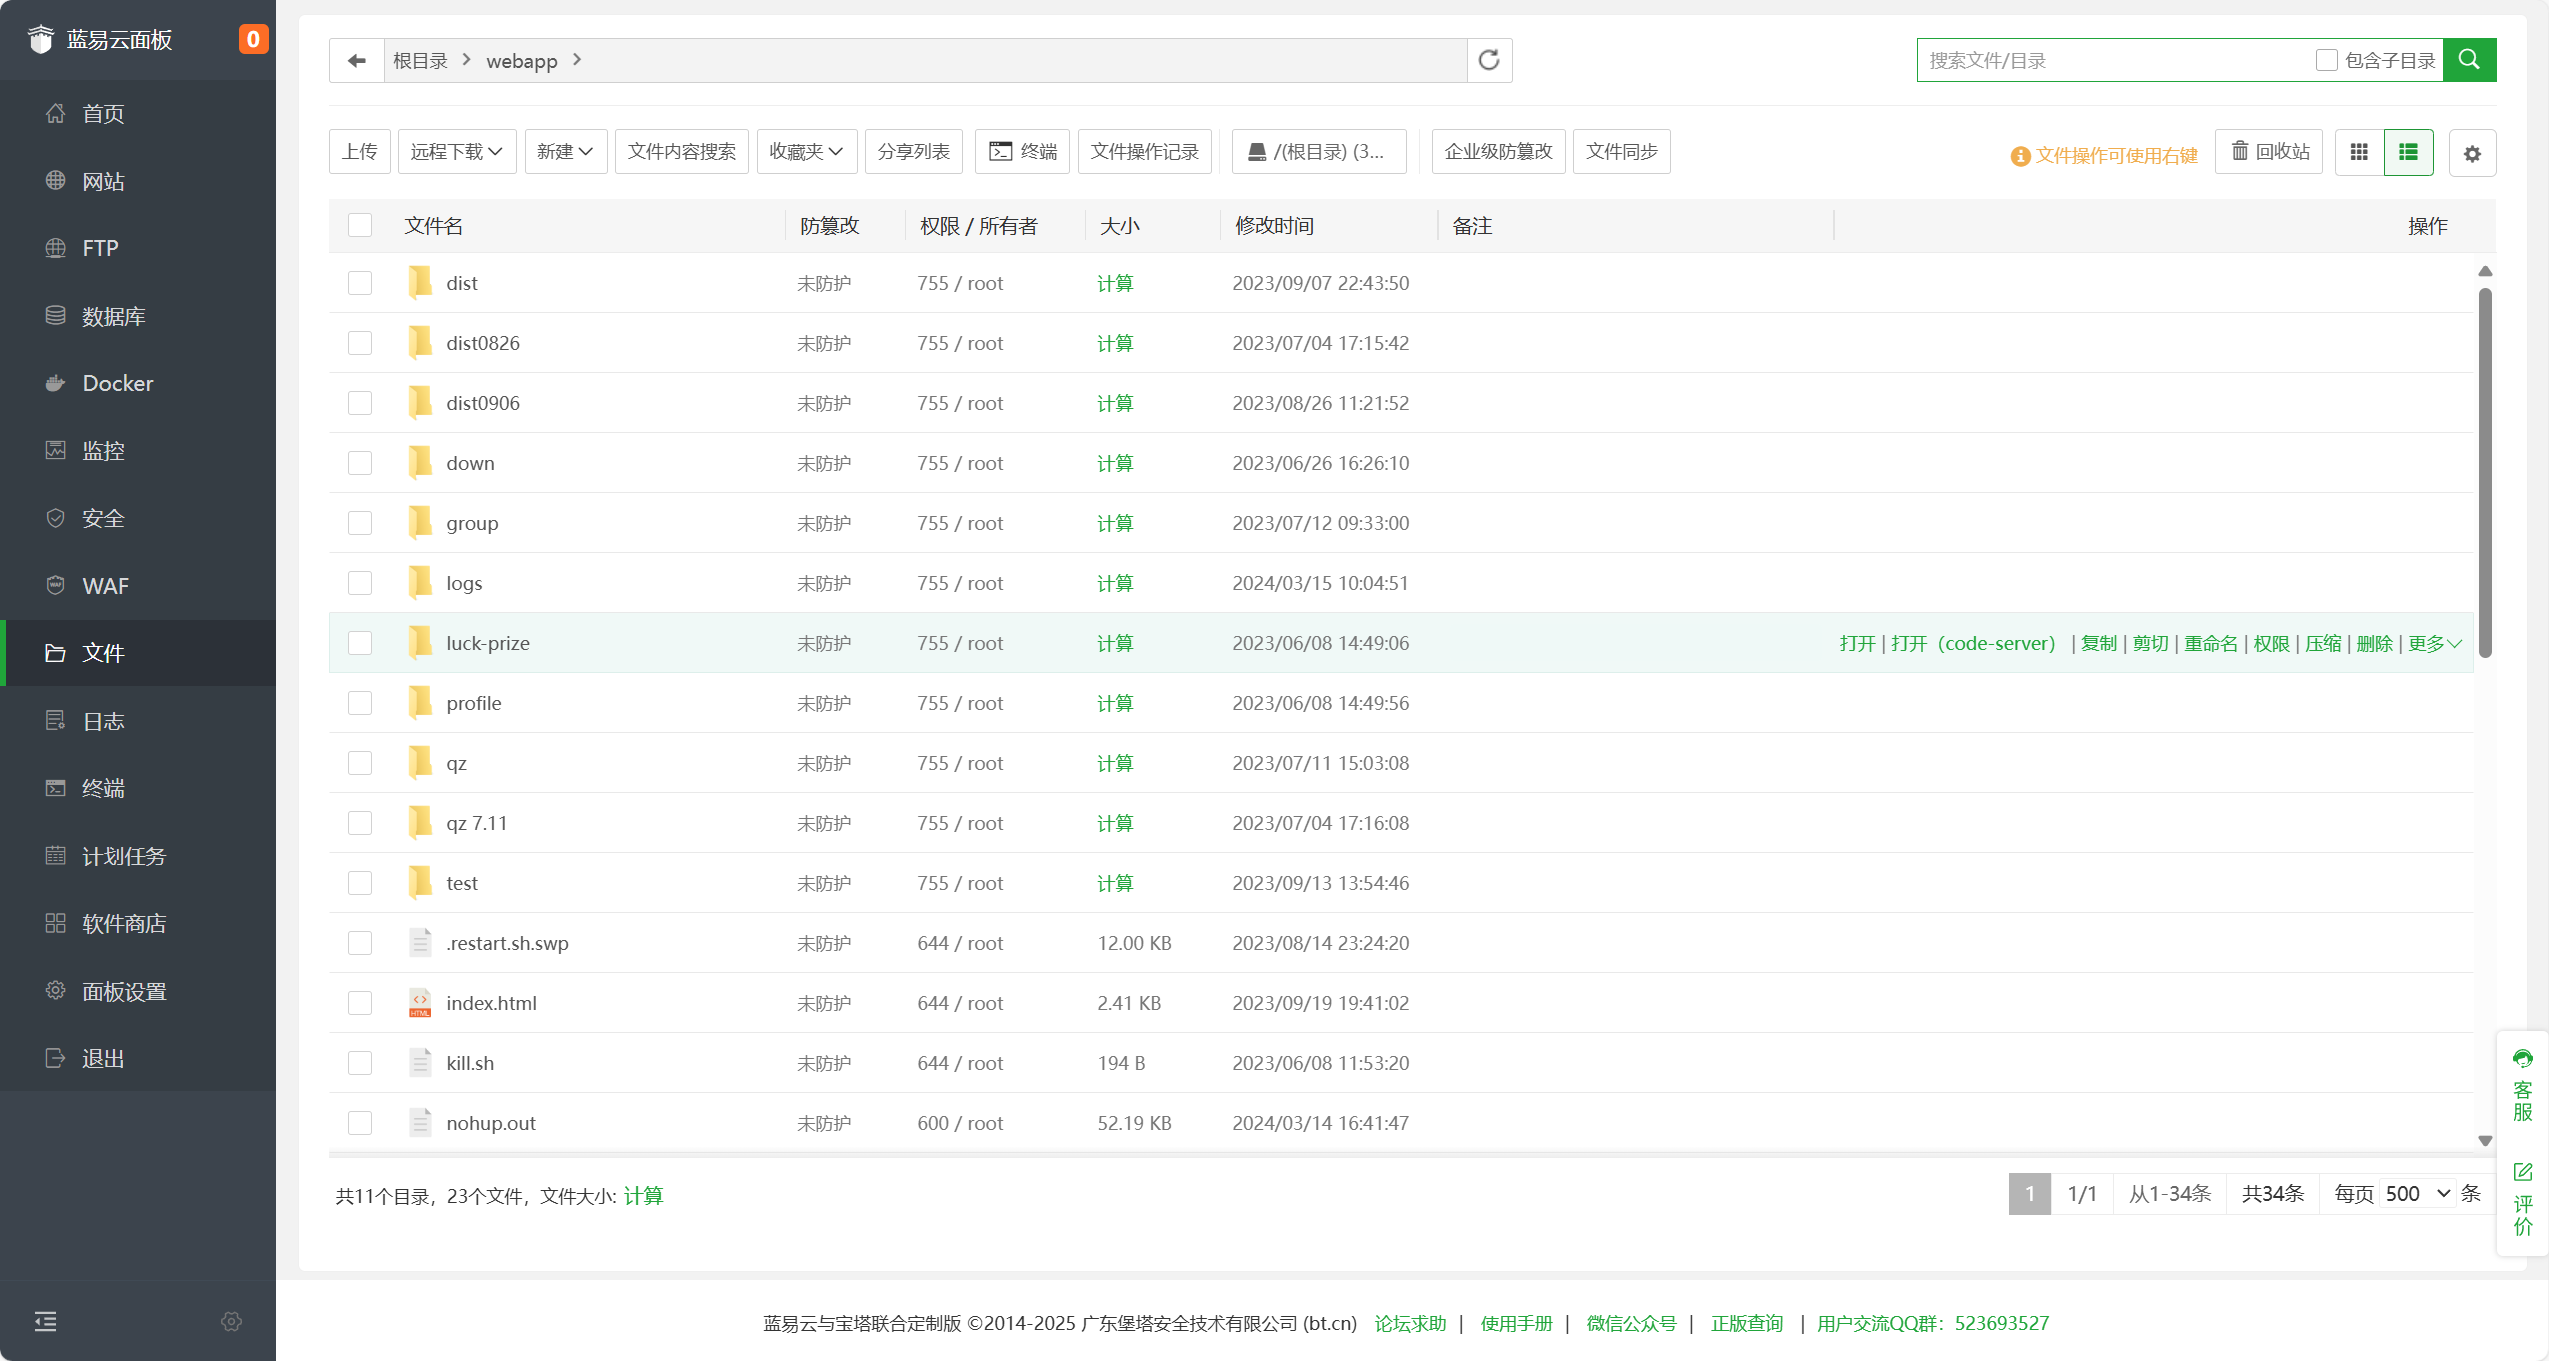Click the scrollbar down arrow
Viewport: 2549px width, 1361px height.
pos(2485,1140)
